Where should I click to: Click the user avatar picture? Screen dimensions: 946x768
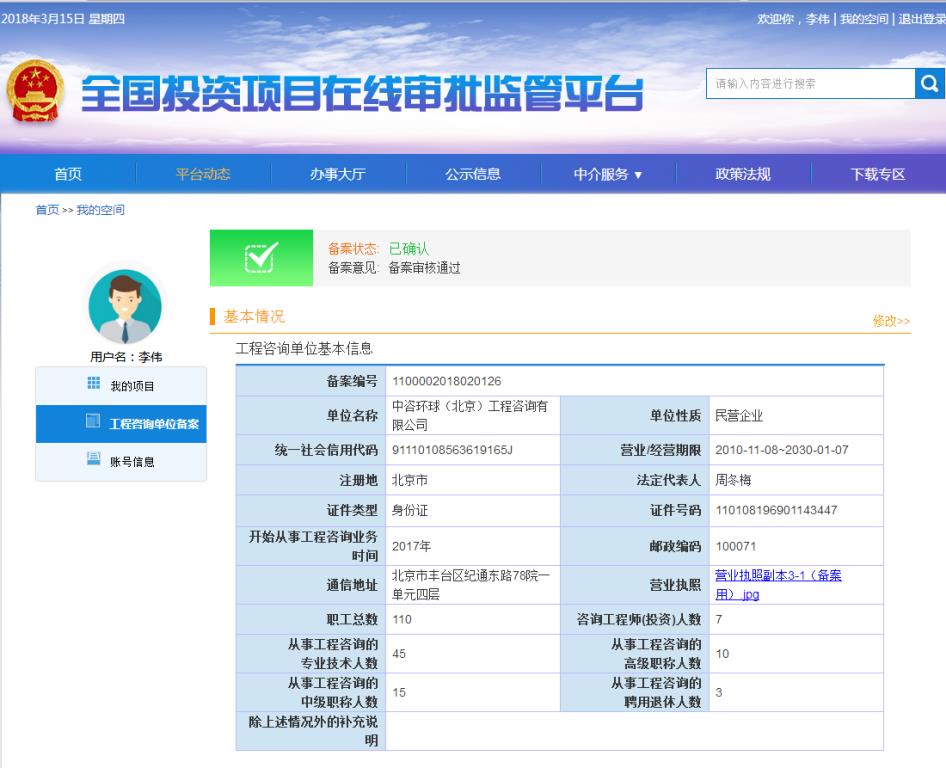point(124,307)
